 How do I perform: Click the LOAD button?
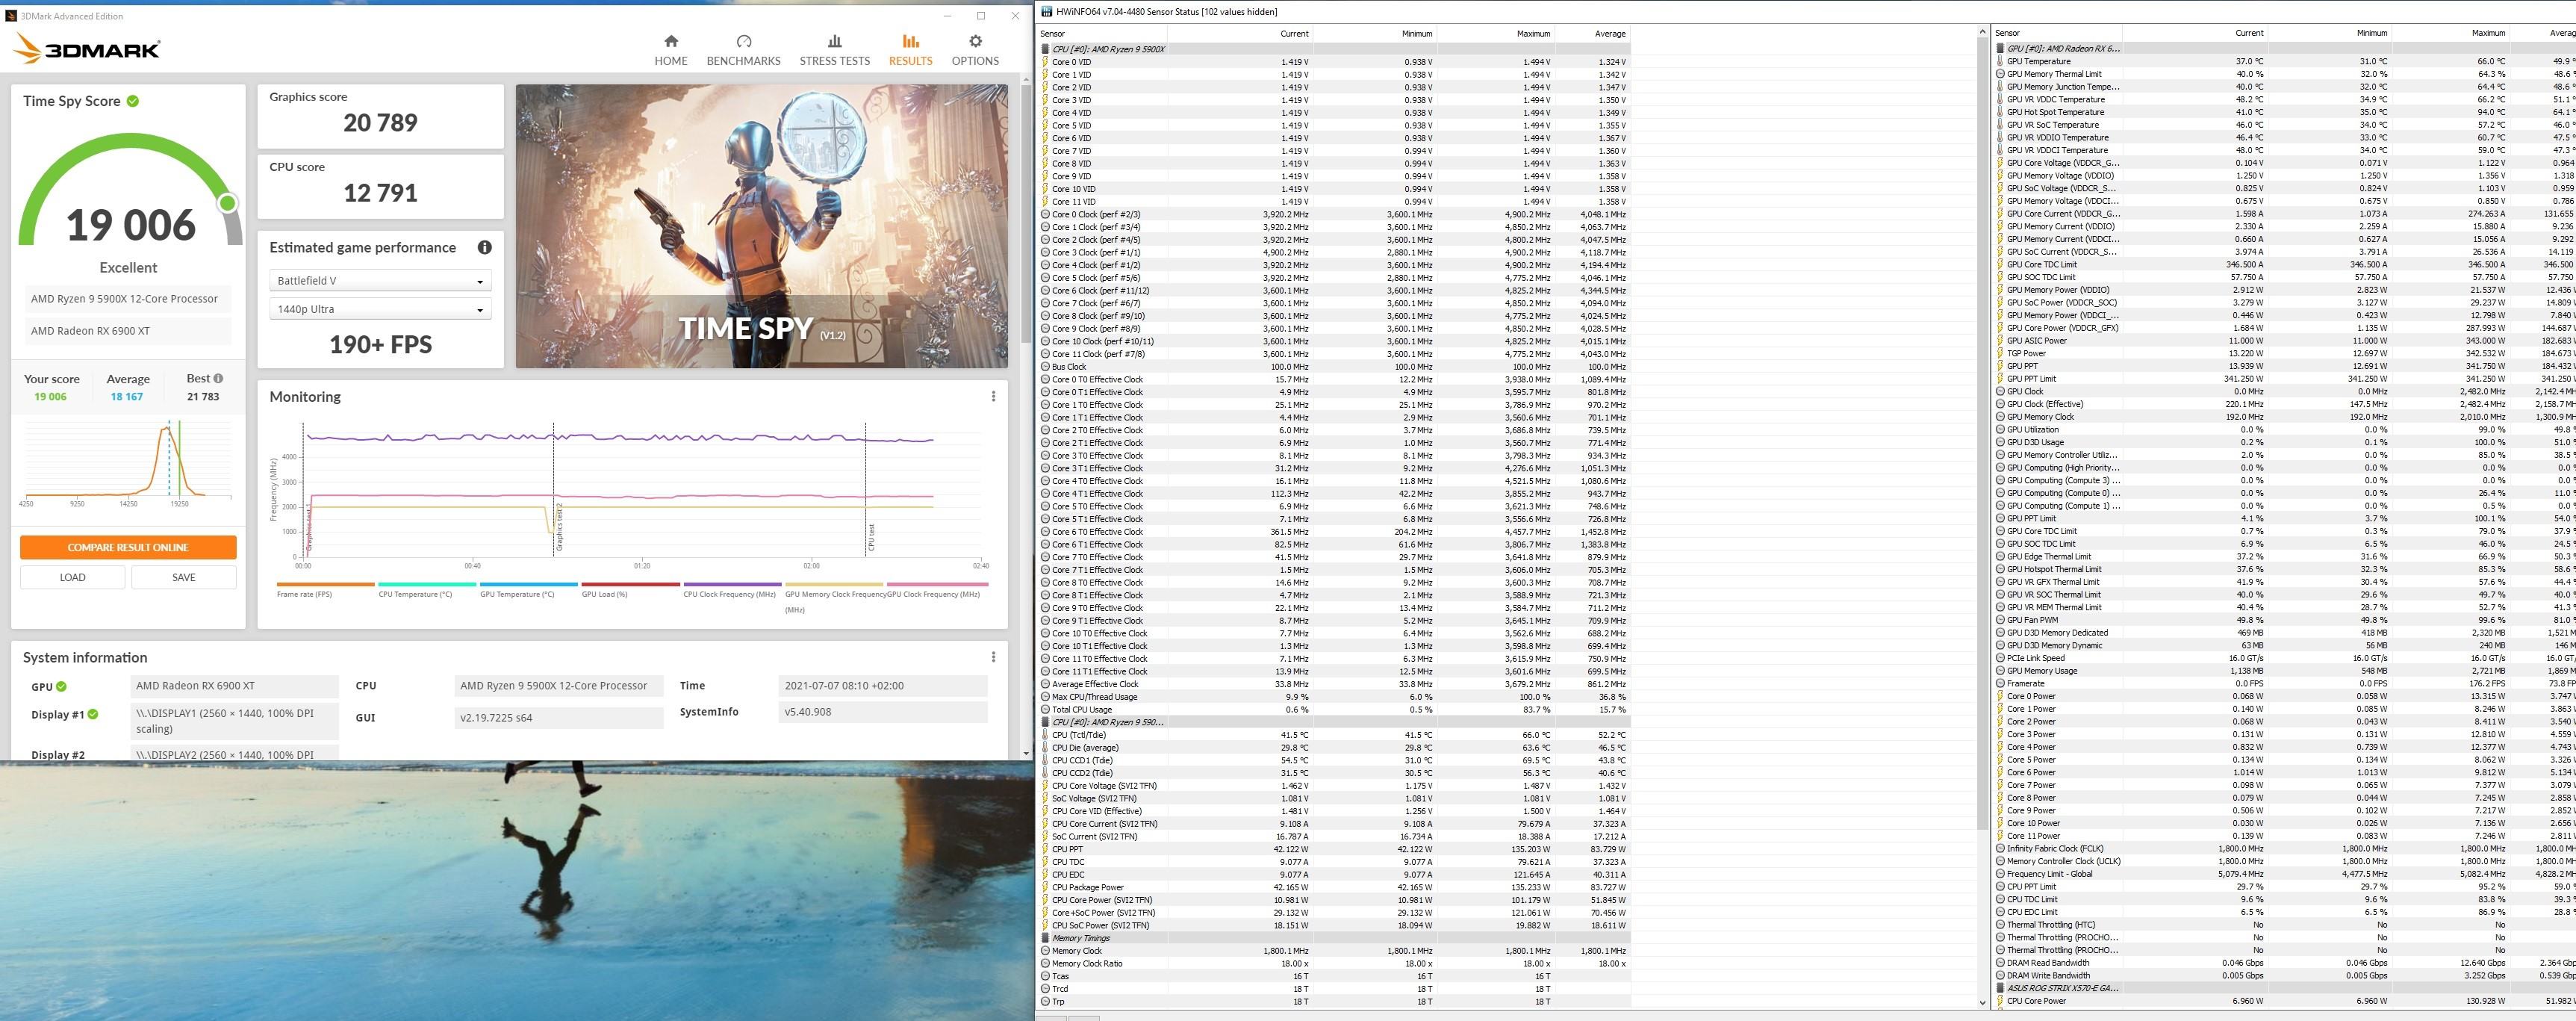[x=72, y=577]
